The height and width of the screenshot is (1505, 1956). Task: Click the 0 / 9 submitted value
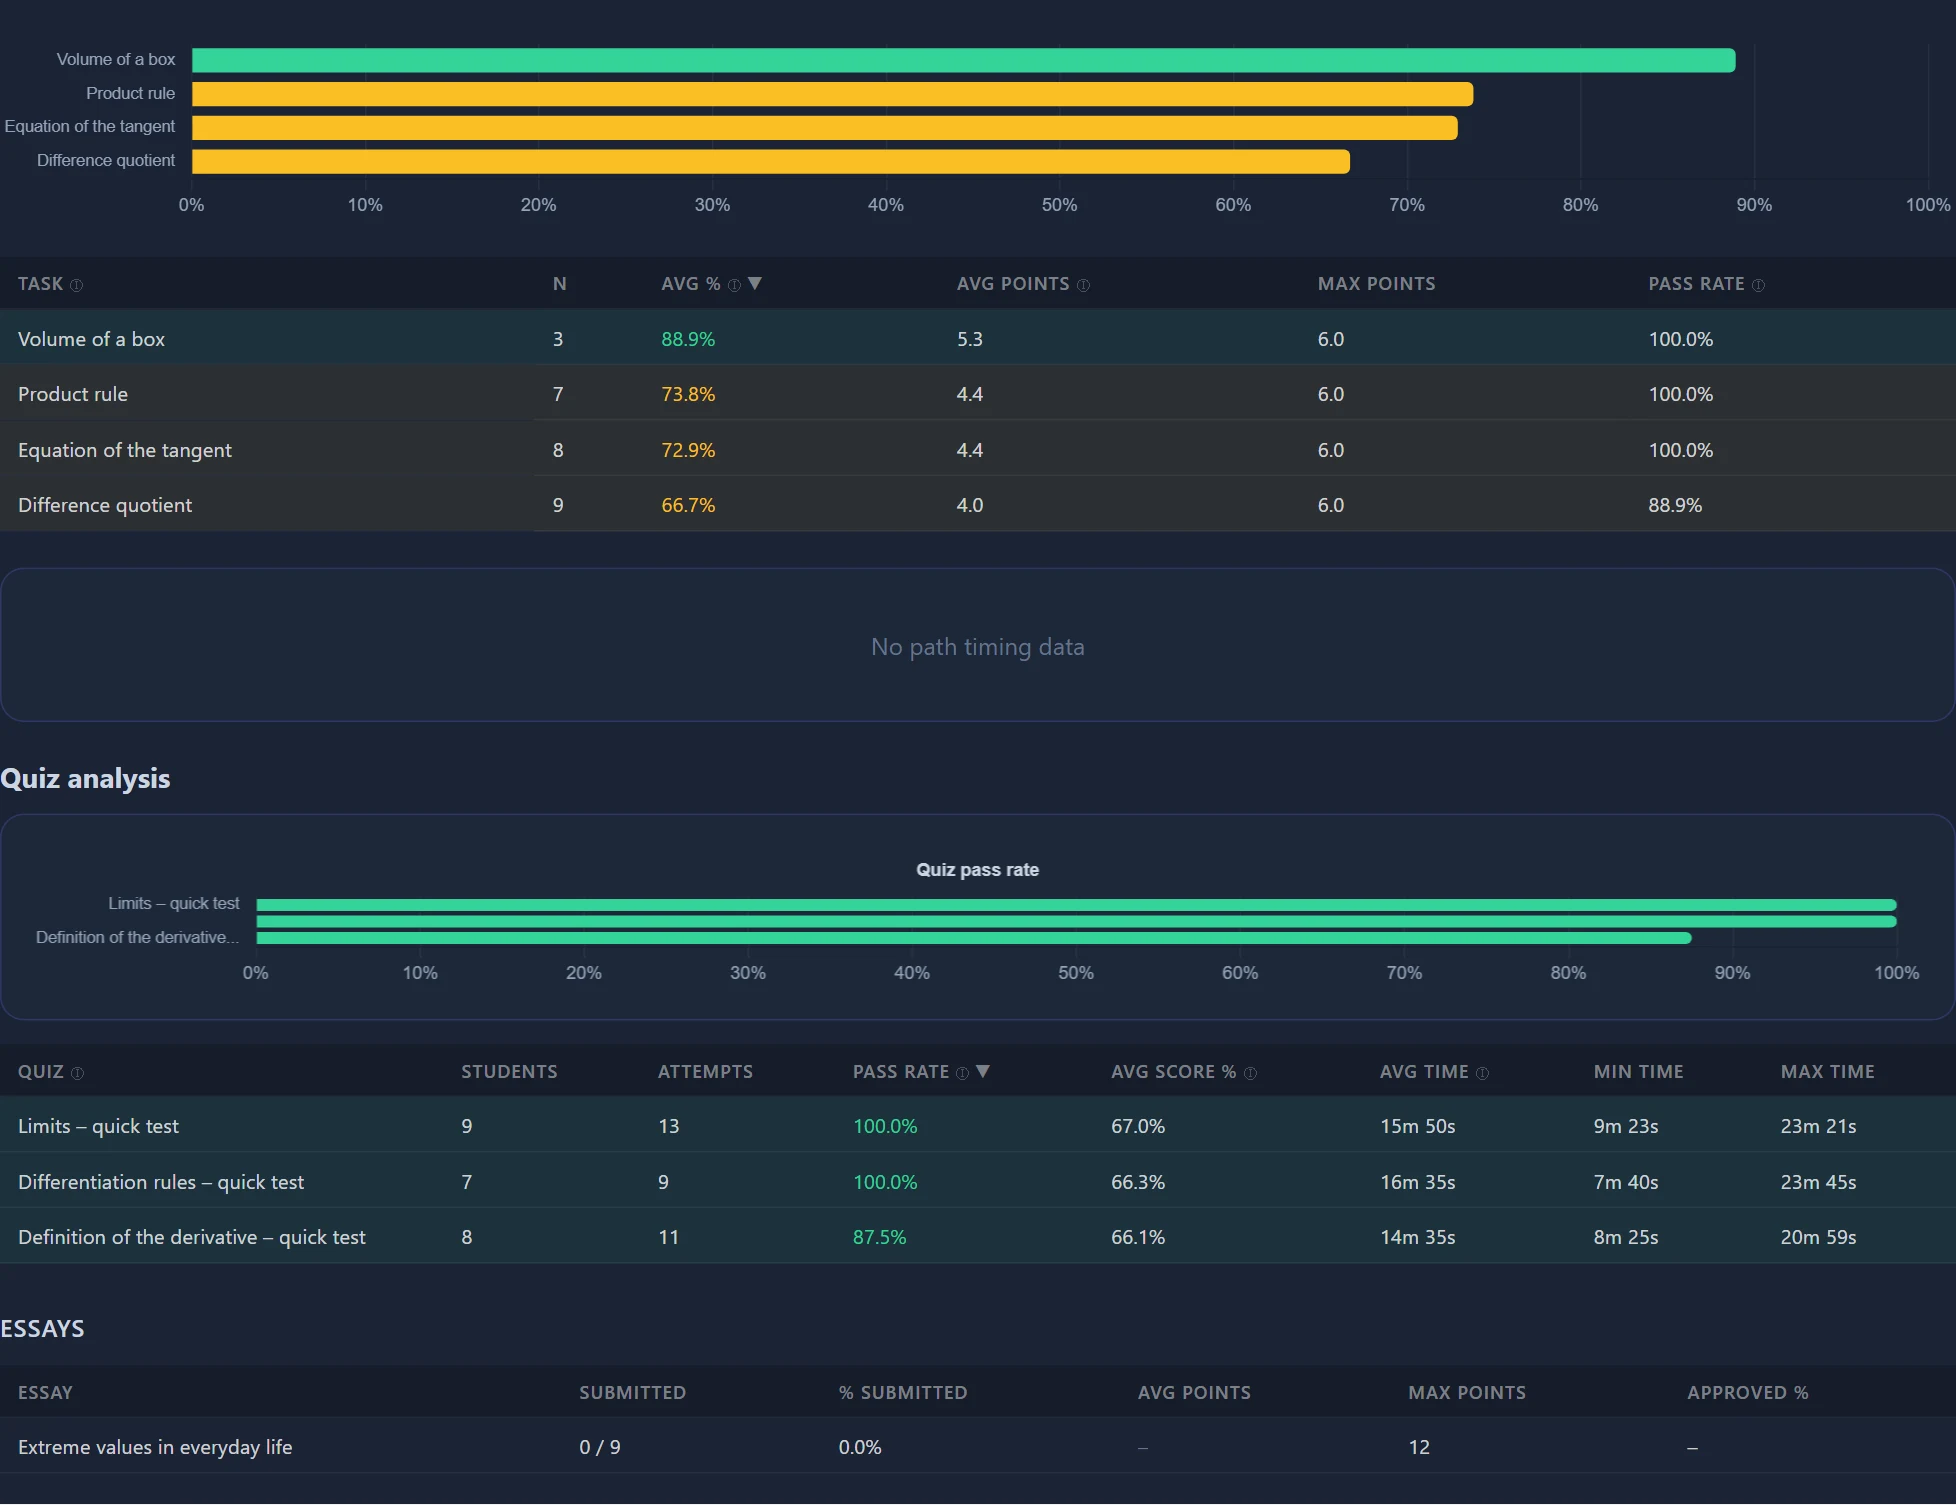click(600, 1447)
